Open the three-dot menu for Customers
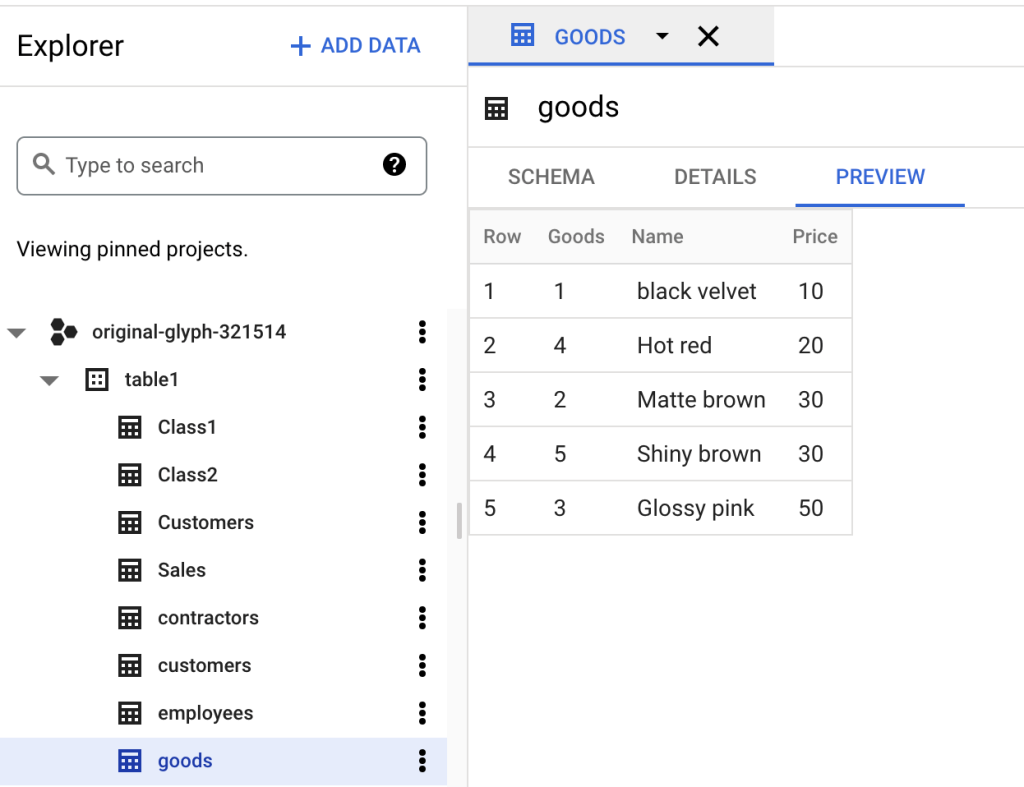The height and width of the screenshot is (787, 1024). coord(422,522)
